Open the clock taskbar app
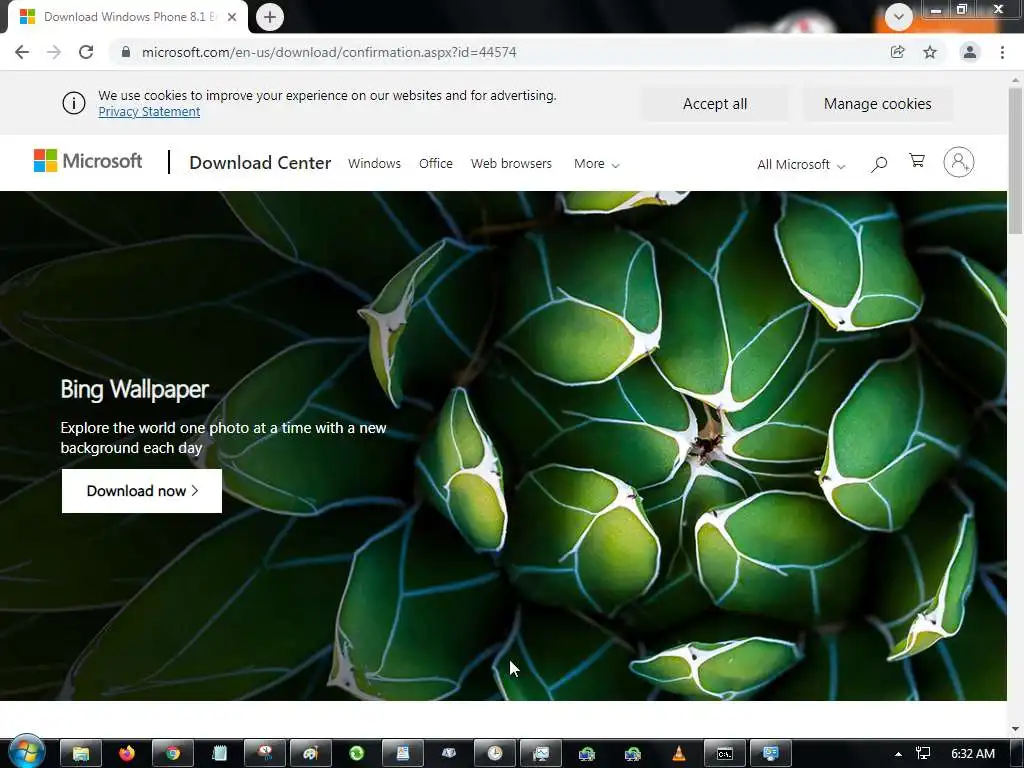The height and width of the screenshot is (768, 1024). pyautogui.click(x=494, y=754)
